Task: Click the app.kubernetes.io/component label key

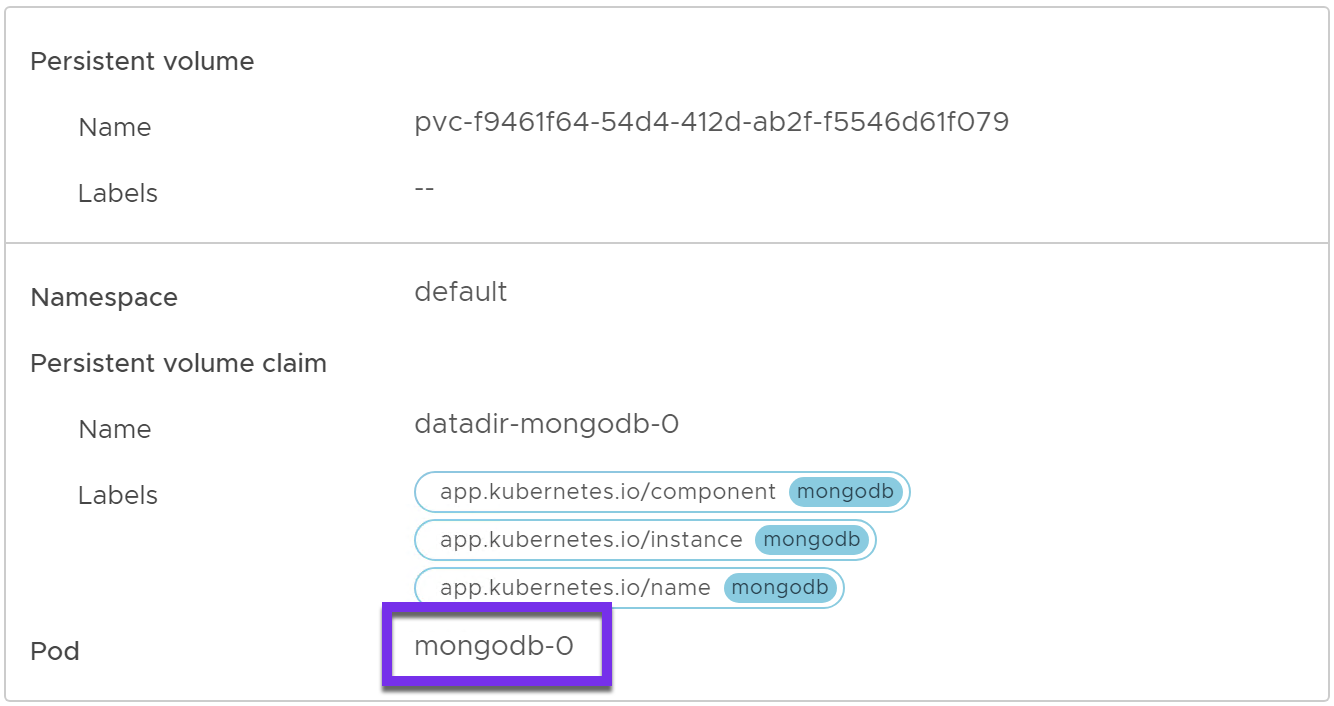Action: coord(607,492)
